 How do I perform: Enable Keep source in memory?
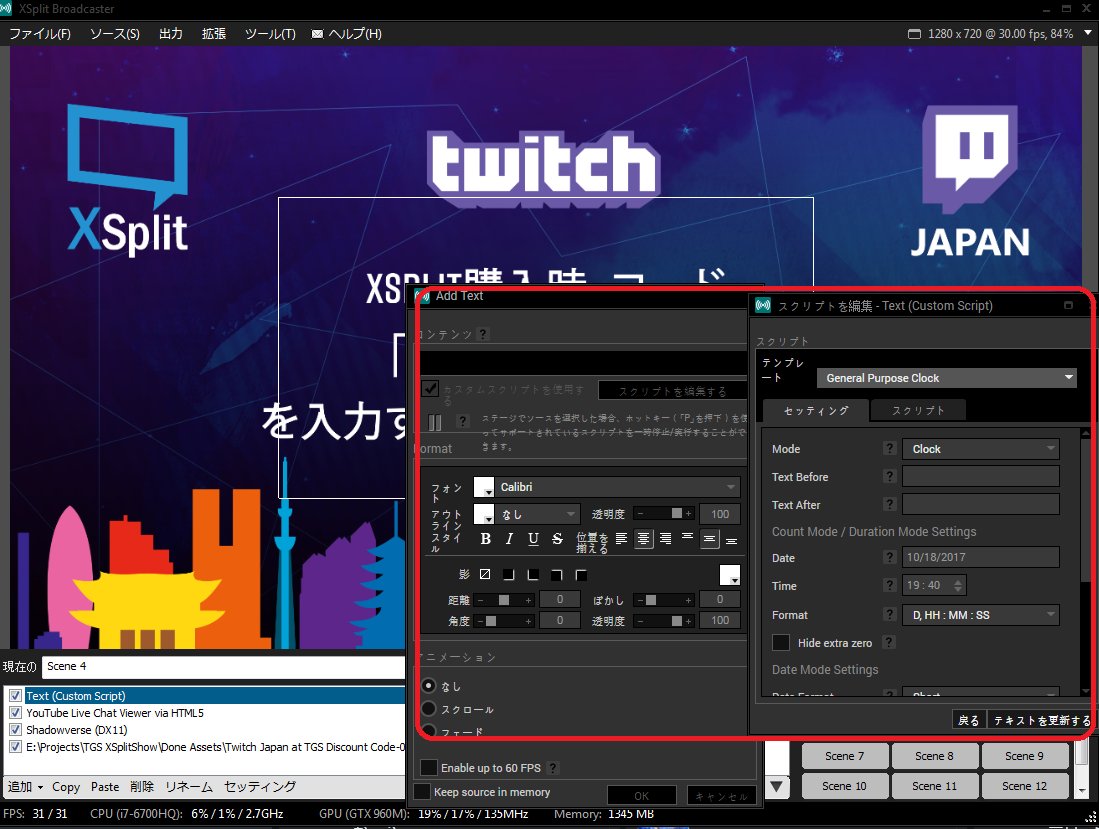pyautogui.click(x=421, y=791)
